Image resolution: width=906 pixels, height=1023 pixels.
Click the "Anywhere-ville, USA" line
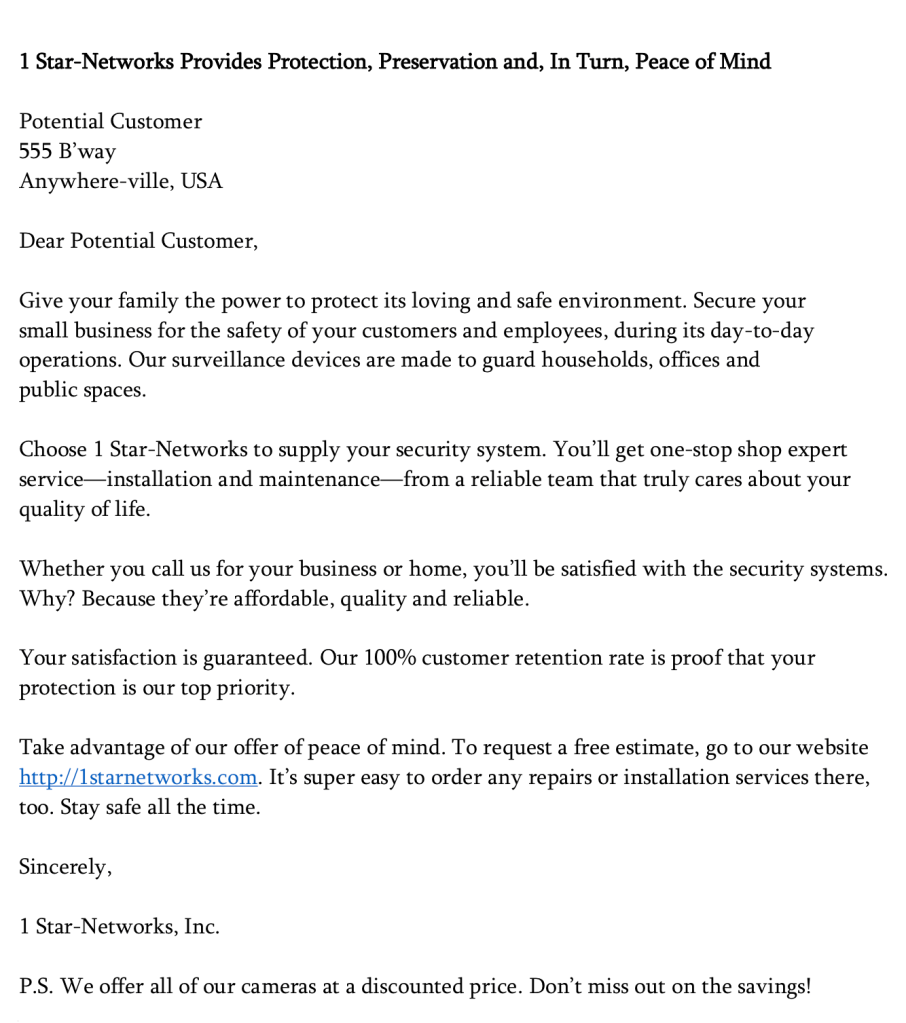120,182
